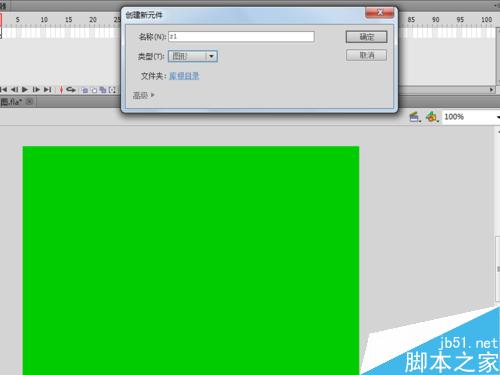Open modify onion markers icon
The width and height of the screenshot is (500, 375).
pyautogui.click(x=112, y=90)
